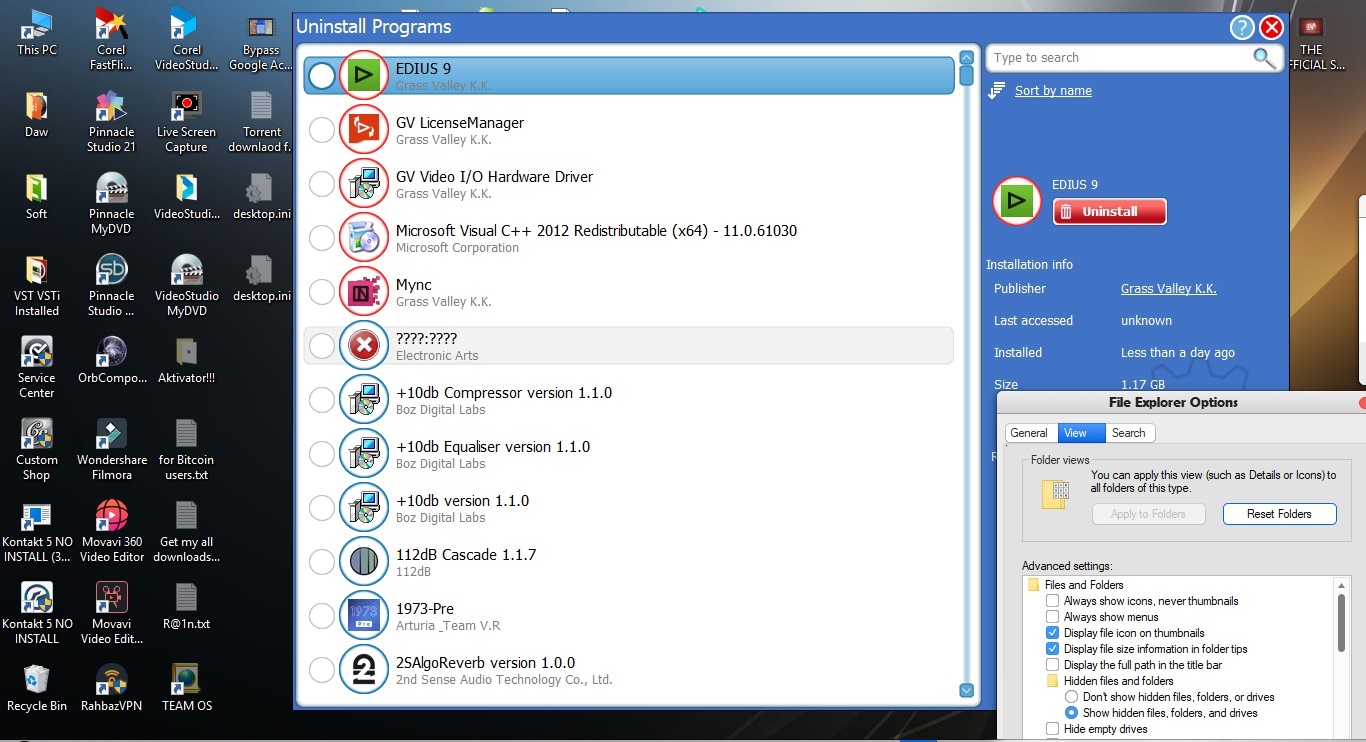Open Recycle Bin on desktop
This screenshot has width=1366, height=742.
(x=37, y=688)
